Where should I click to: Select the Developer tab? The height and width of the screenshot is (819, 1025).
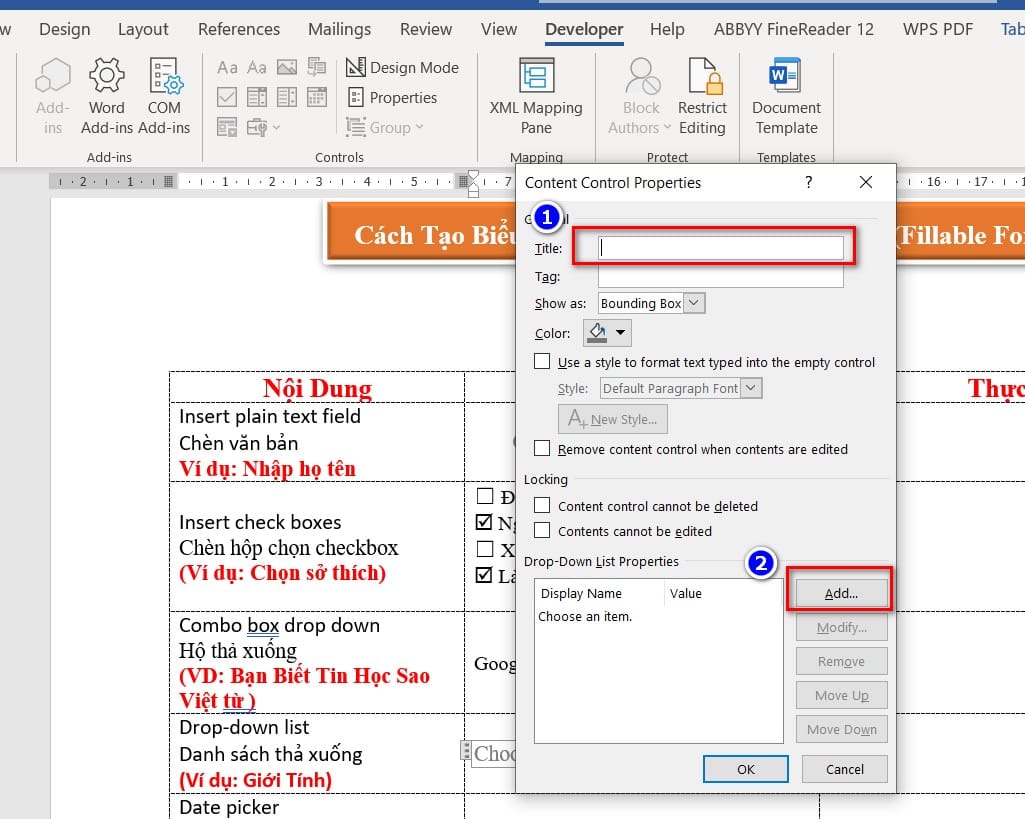[x=584, y=29]
